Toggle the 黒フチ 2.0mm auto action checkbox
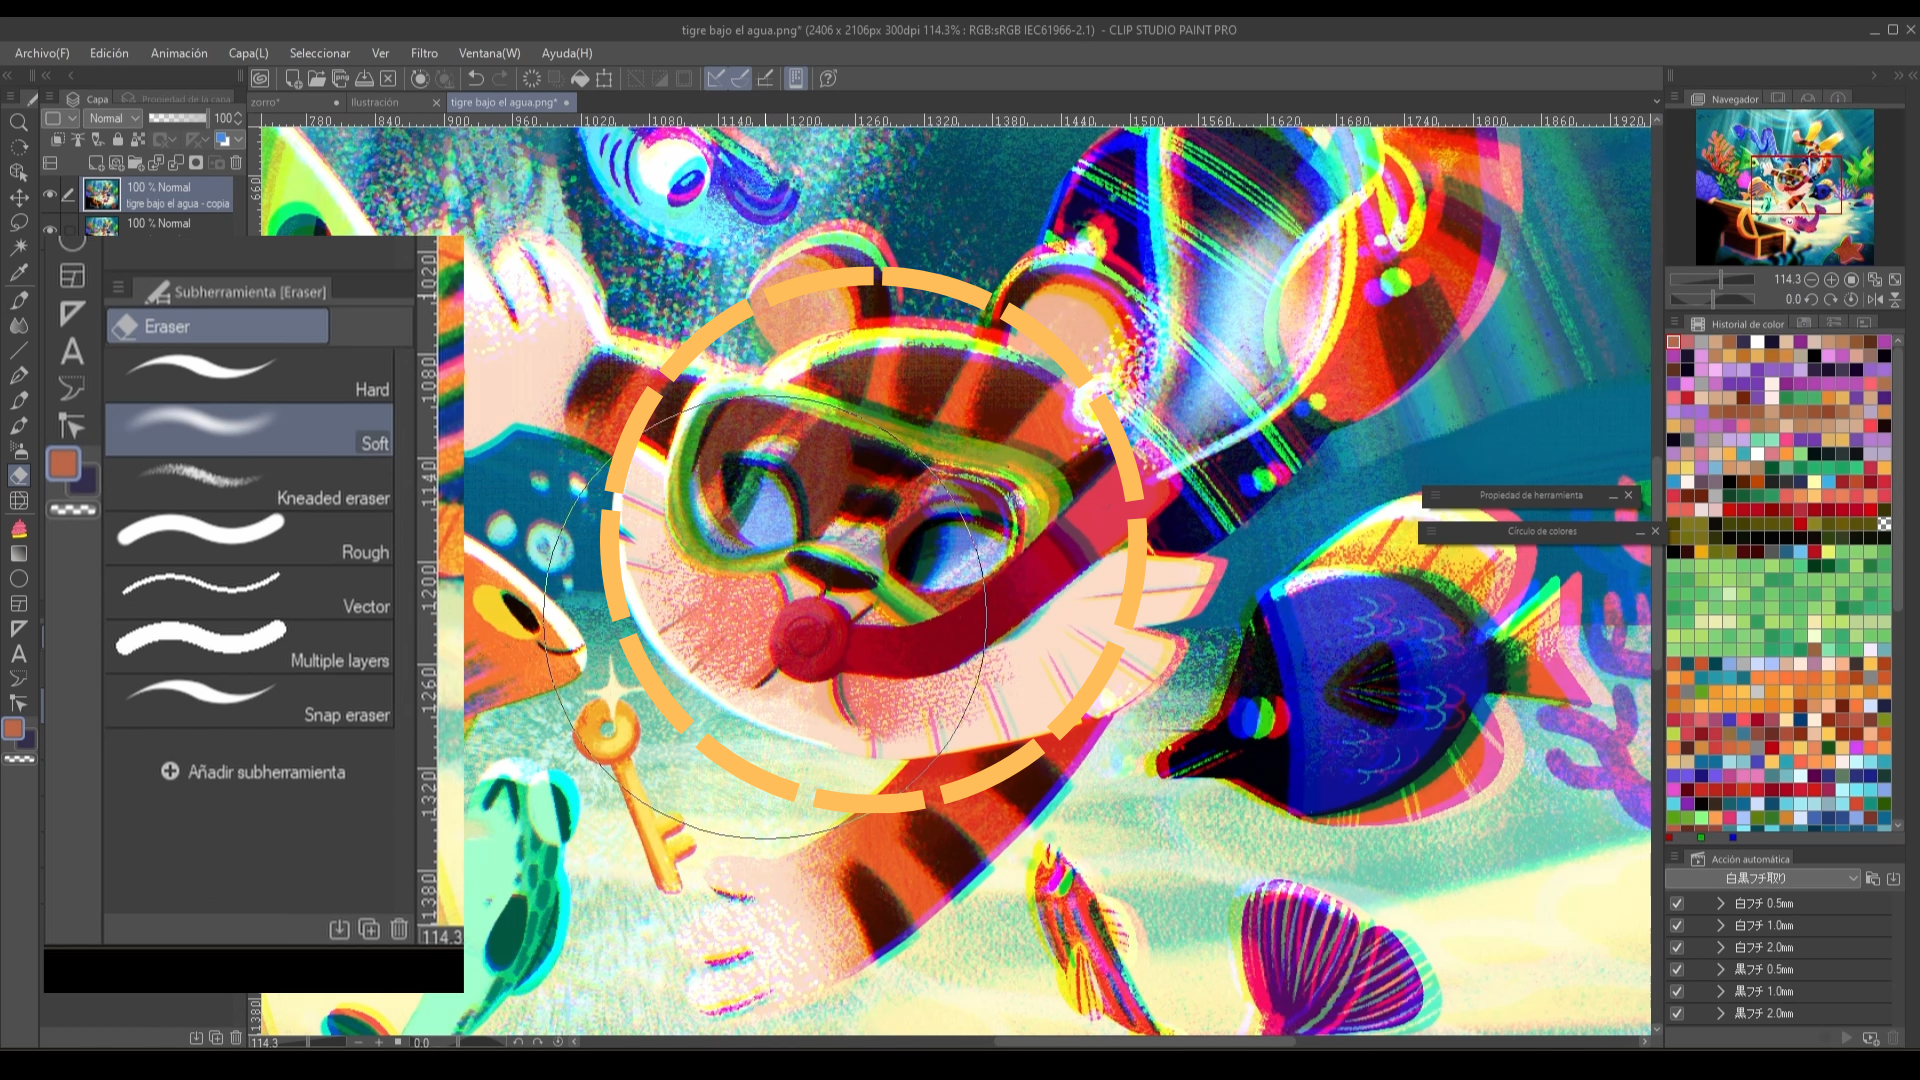Image resolution: width=1920 pixels, height=1080 pixels. coord(1677,1013)
